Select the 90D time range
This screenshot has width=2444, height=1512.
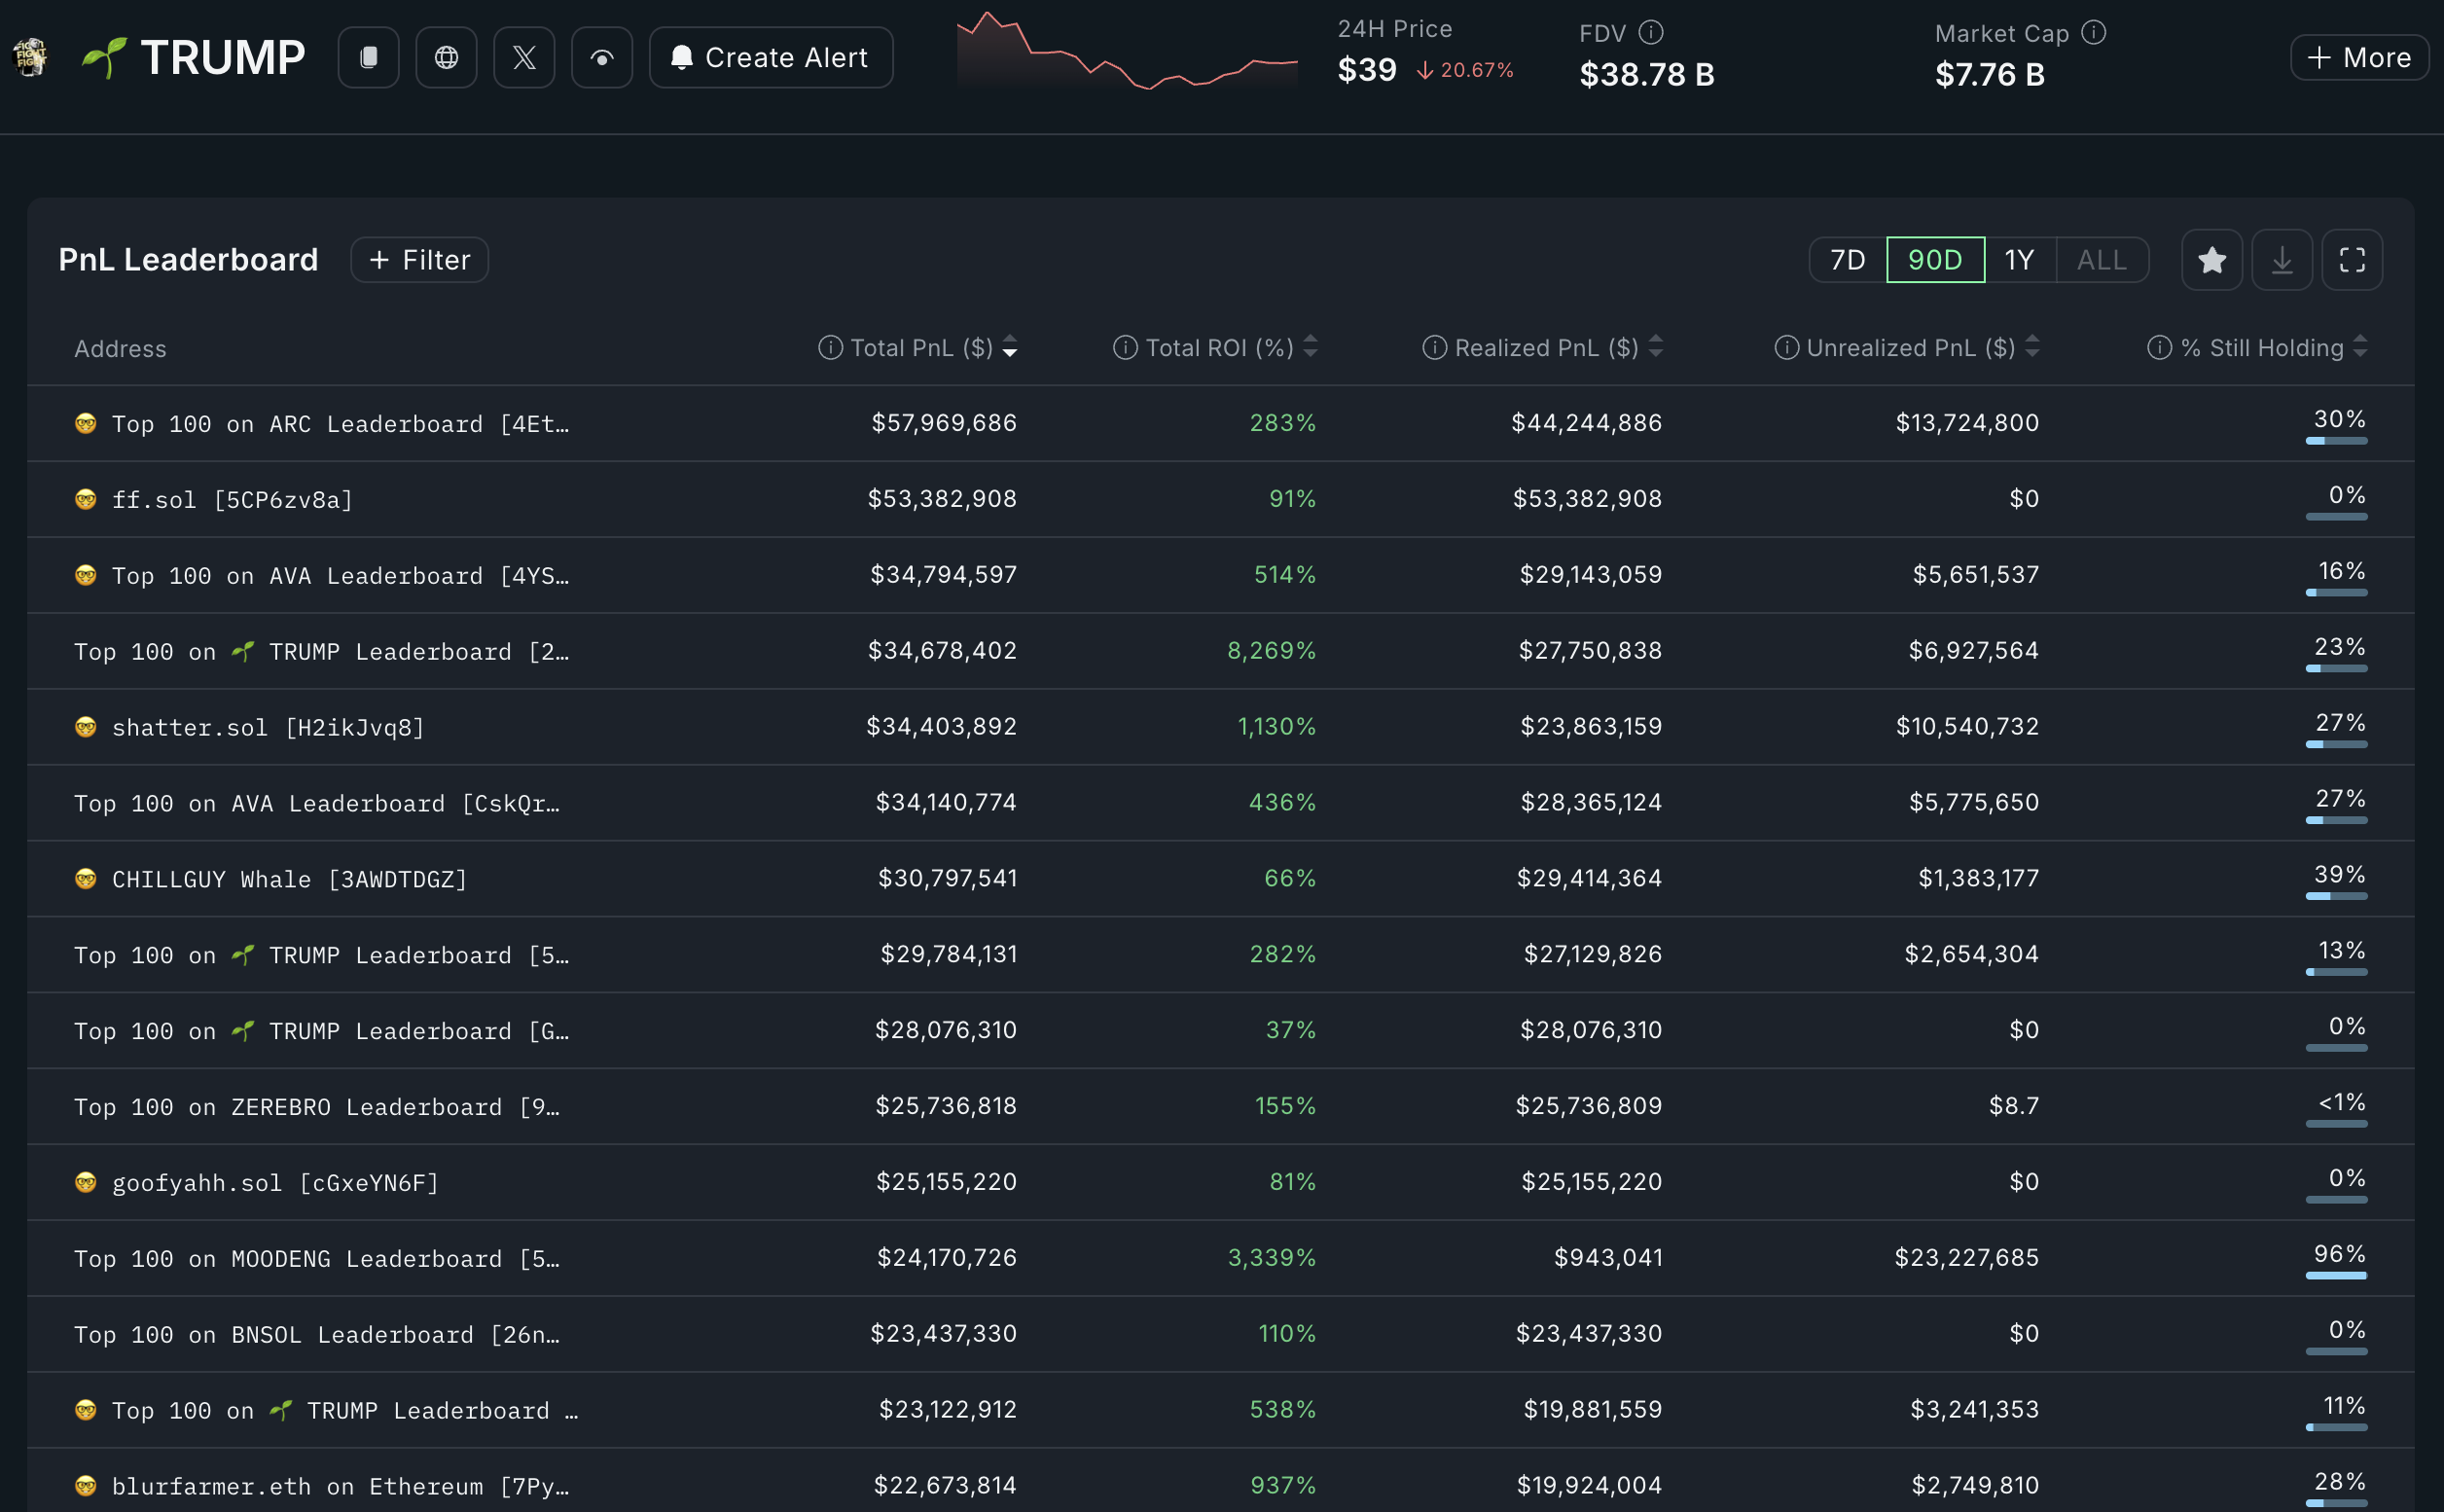pyautogui.click(x=1934, y=260)
